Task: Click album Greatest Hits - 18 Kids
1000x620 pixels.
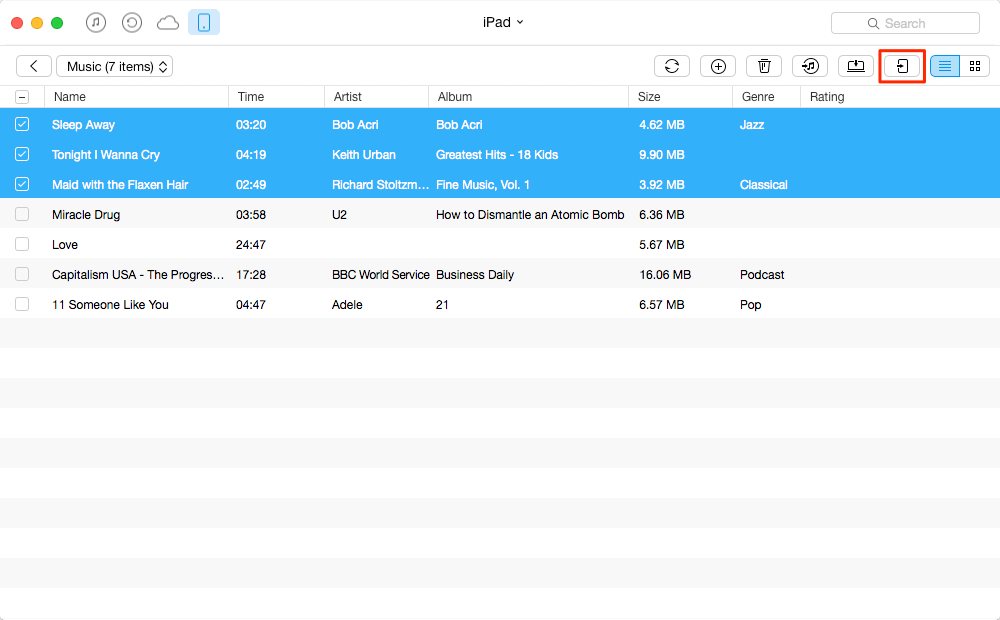Action: coord(497,155)
